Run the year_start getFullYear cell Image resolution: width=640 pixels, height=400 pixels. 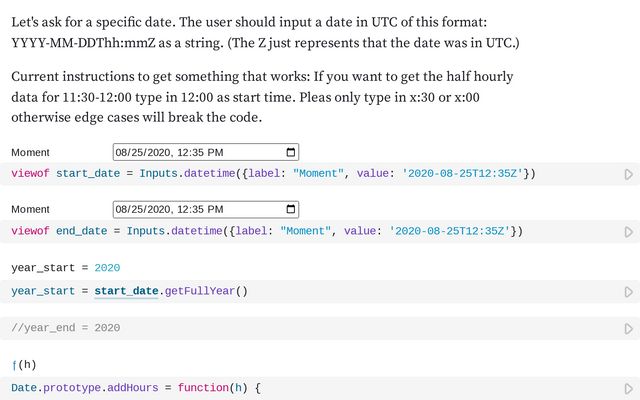[x=629, y=292]
